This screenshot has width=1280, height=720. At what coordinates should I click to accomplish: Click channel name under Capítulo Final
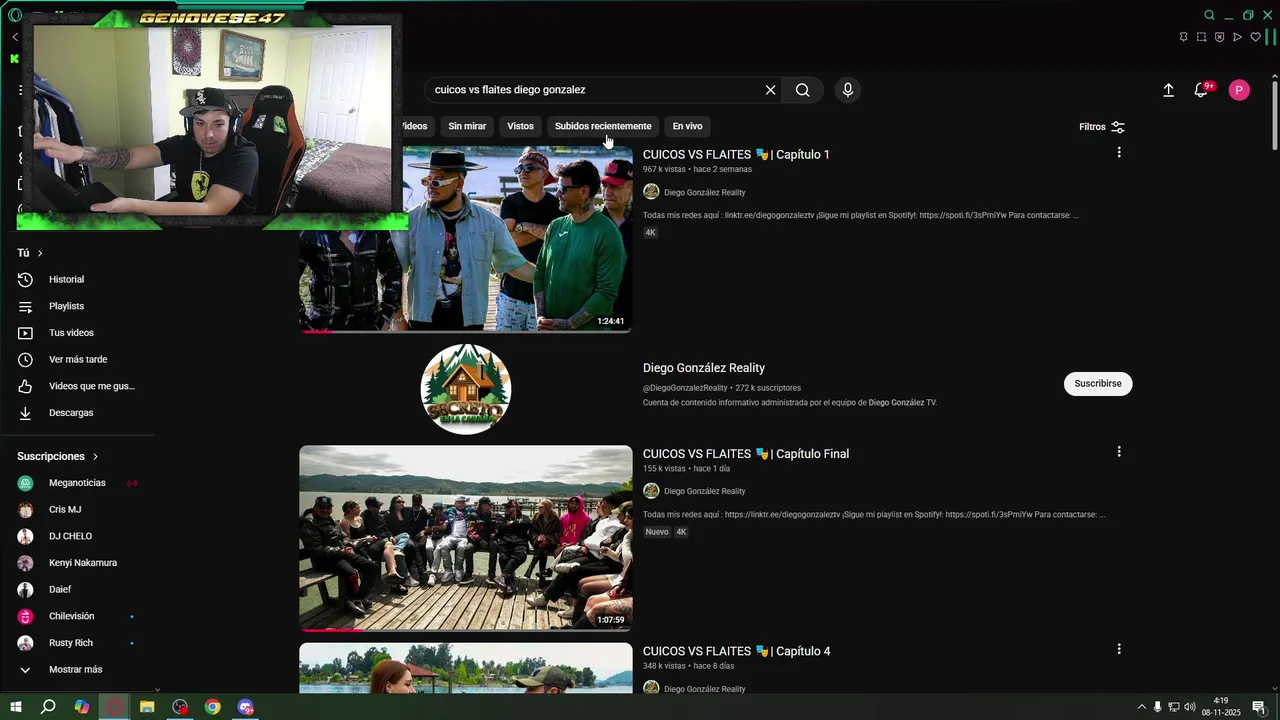click(x=704, y=491)
